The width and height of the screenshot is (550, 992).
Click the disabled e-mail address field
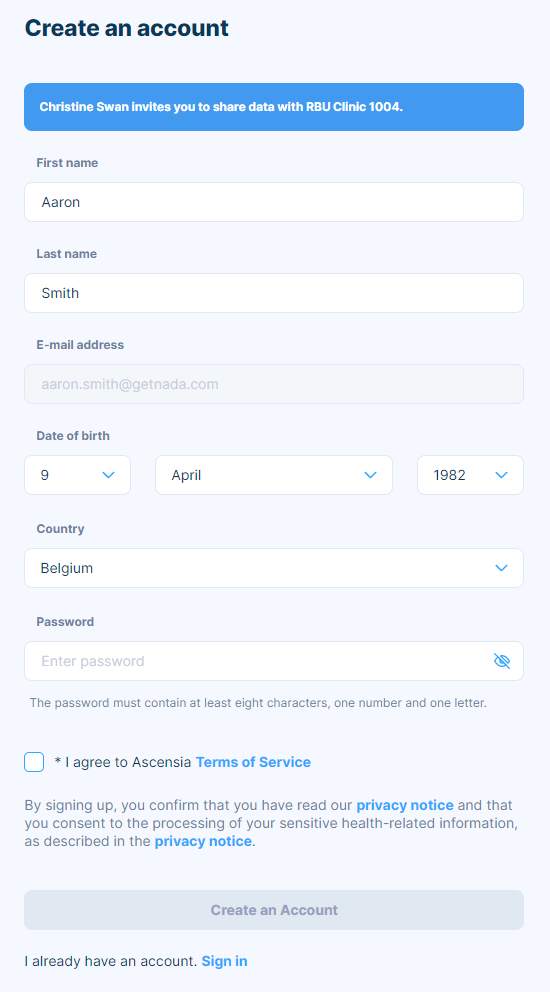[x=274, y=384]
